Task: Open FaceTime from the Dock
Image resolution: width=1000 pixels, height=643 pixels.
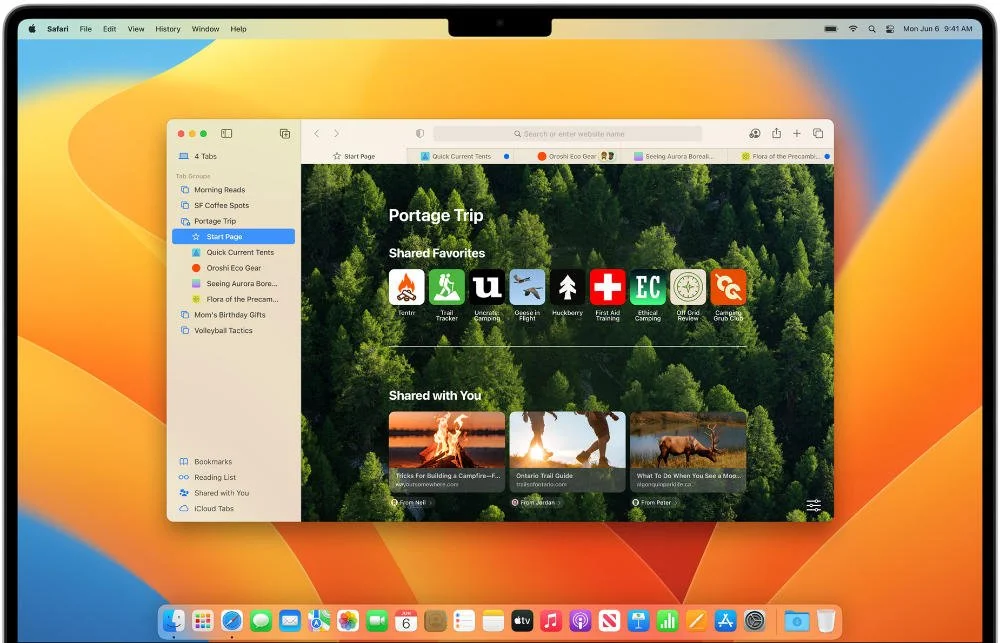Action: (x=377, y=620)
